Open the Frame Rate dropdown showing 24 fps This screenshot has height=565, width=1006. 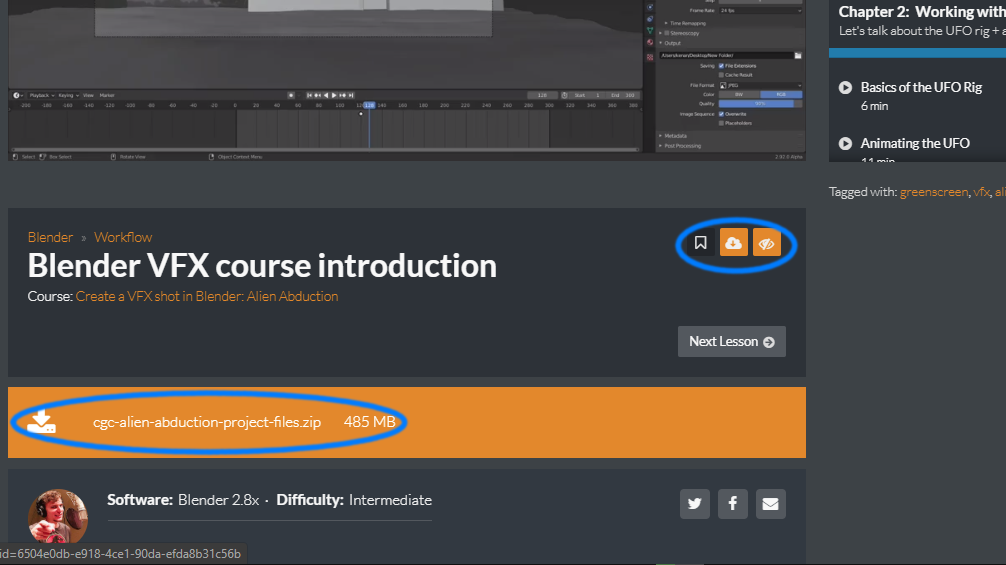(x=761, y=10)
